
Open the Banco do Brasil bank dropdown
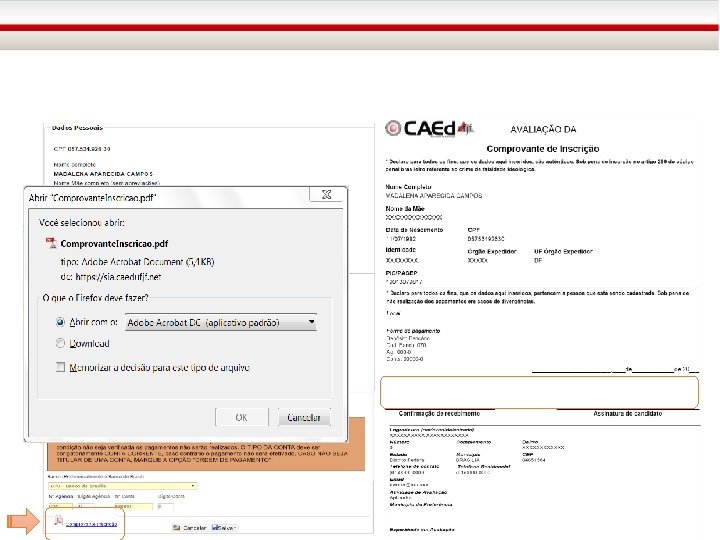(123, 486)
